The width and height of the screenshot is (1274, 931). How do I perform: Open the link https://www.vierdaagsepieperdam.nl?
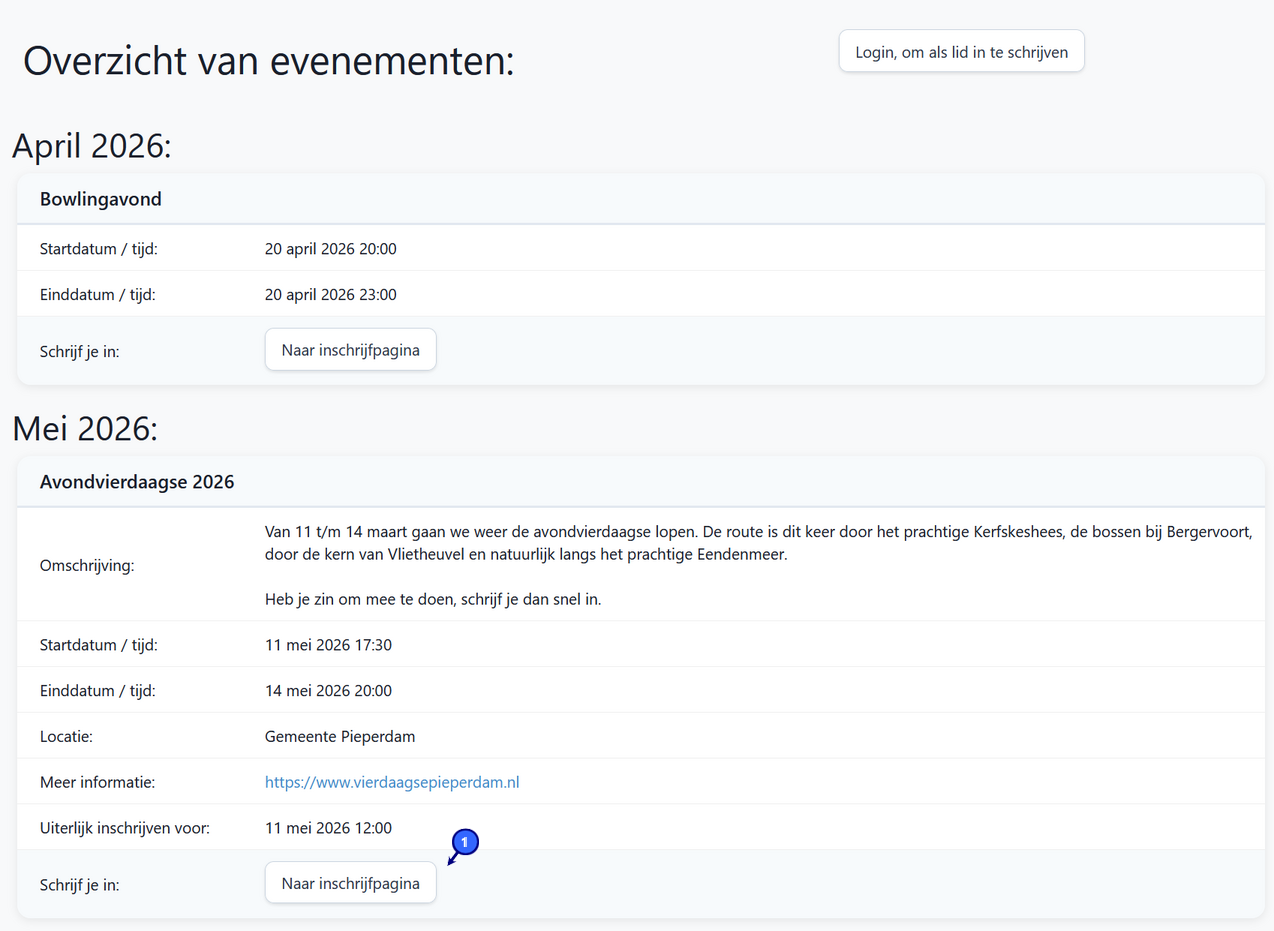tap(391, 782)
